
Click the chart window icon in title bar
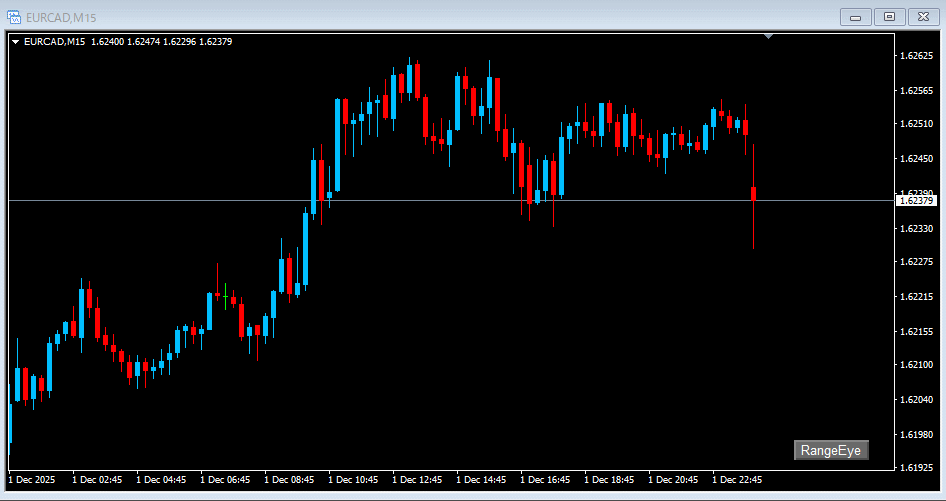point(14,17)
